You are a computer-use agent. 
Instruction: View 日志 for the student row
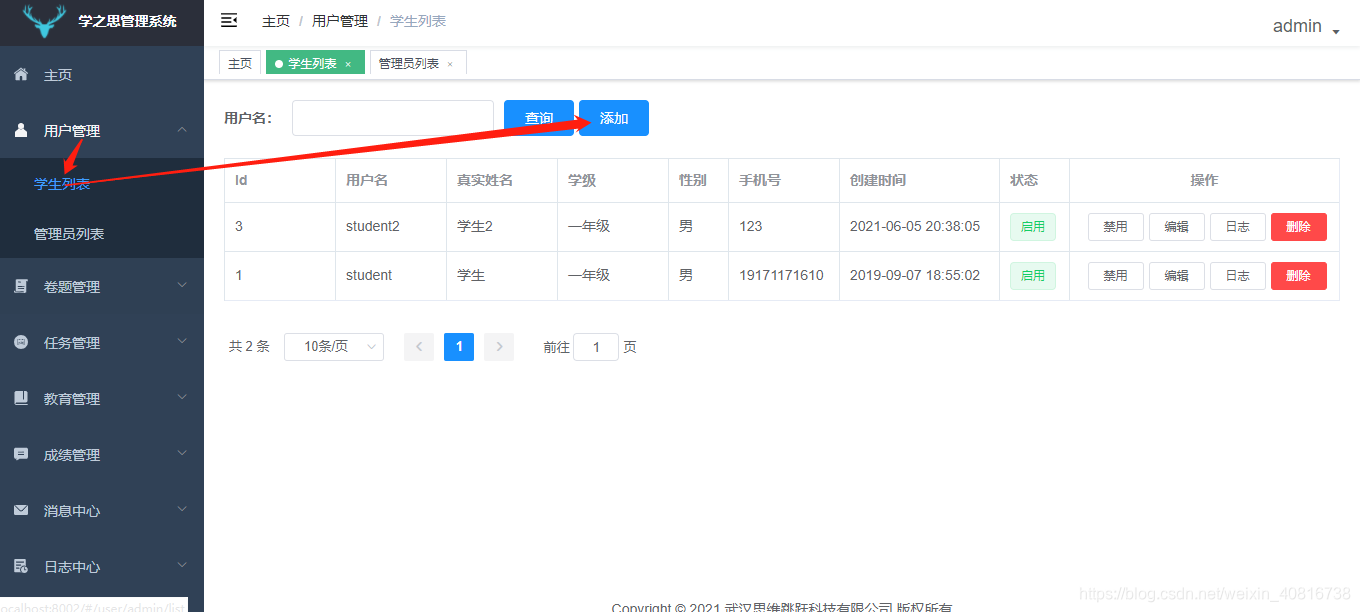(1238, 276)
